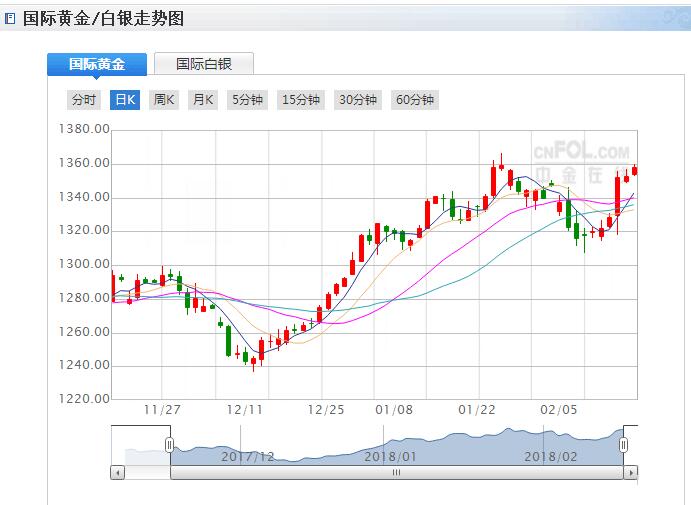The image size is (691, 505).
Task: Click the grip marks on the scrollbar thumb
Action: pyautogui.click(x=396, y=472)
